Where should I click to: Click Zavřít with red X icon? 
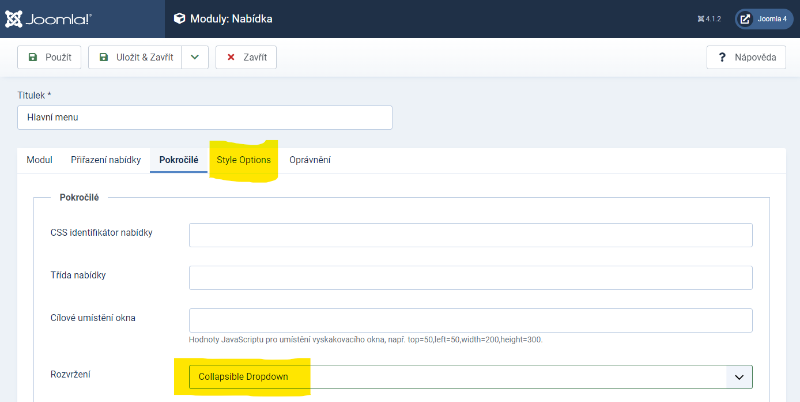[246, 57]
